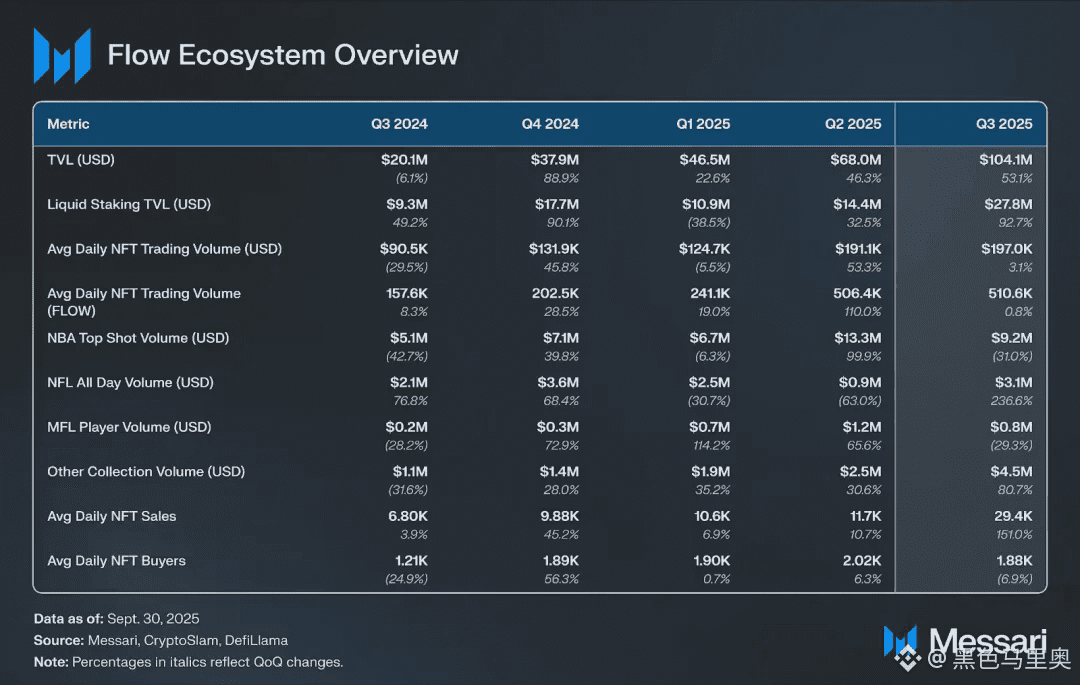Viewport: 1080px width, 685px height.
Task: Click the Messari logo in the footer
Action: [900, 642]
